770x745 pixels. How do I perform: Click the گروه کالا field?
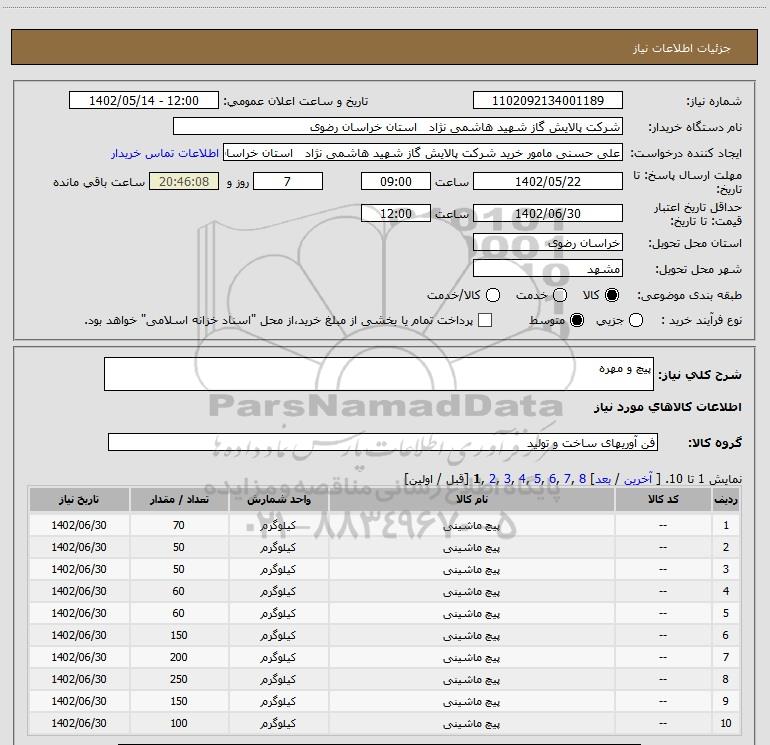(383, 442)
